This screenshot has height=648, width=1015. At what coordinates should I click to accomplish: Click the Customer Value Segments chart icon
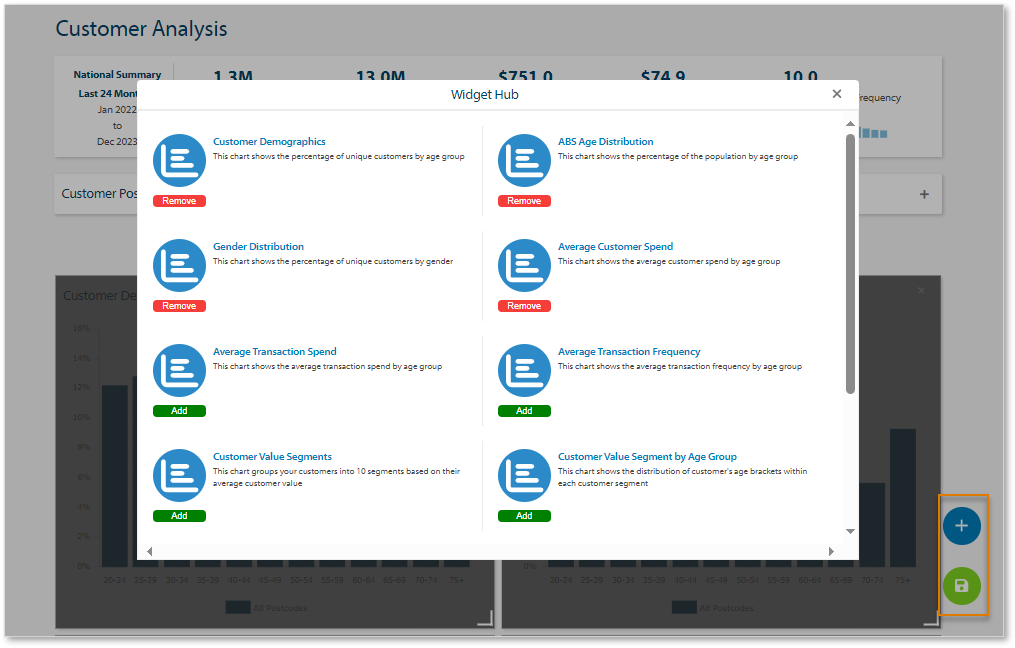179,476
